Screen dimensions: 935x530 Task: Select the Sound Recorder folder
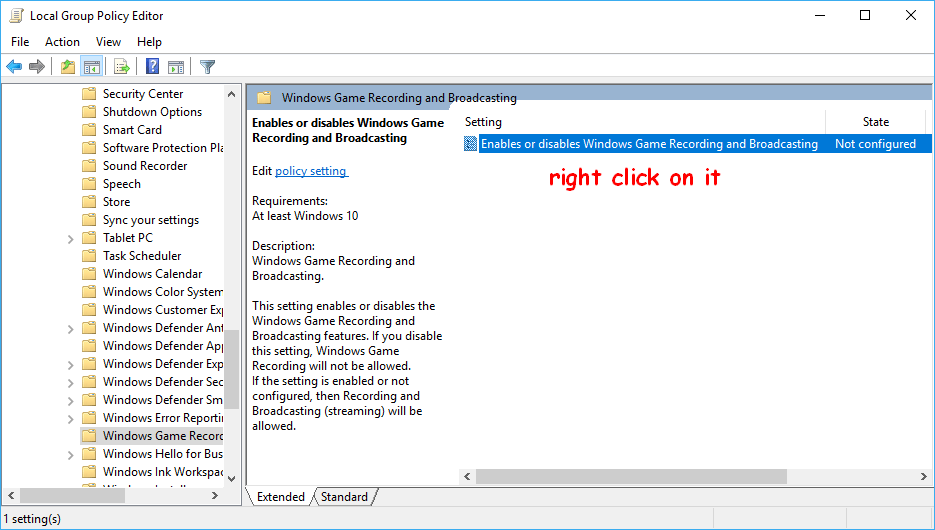coord(144,166)
